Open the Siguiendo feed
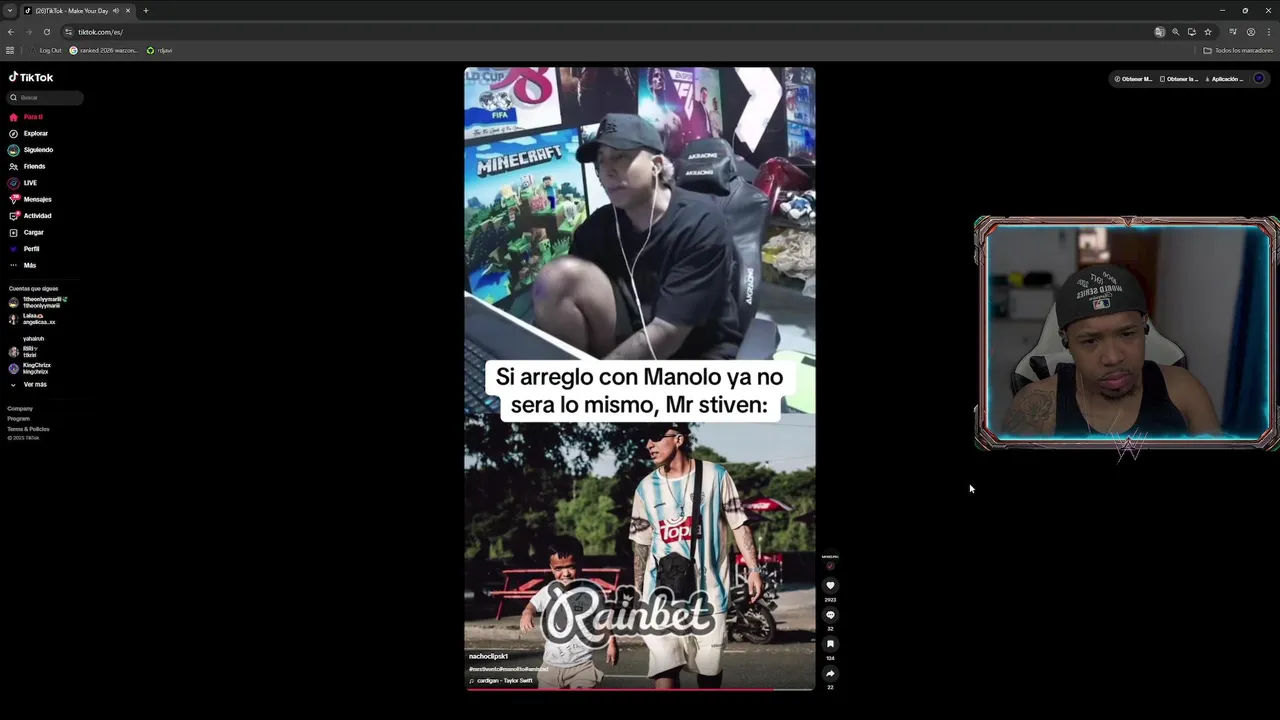Viewport: 1280px width, 720px height. (x=31, y=150)
